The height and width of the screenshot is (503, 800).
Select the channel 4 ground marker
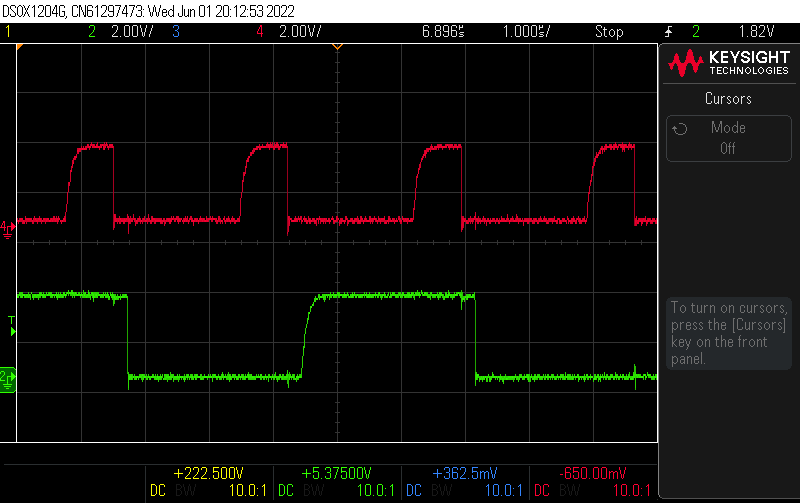point(8,230)
